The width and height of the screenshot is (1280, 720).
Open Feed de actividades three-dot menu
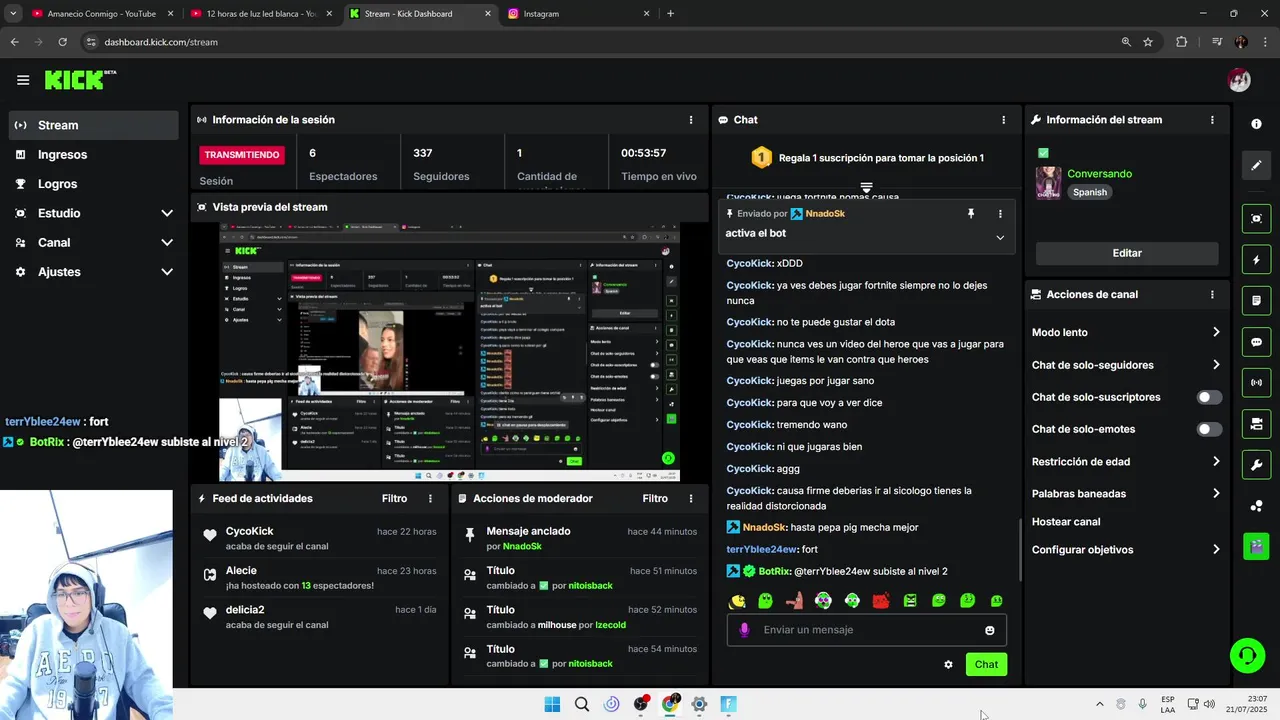pyautogui.click(x=431, y=499)
